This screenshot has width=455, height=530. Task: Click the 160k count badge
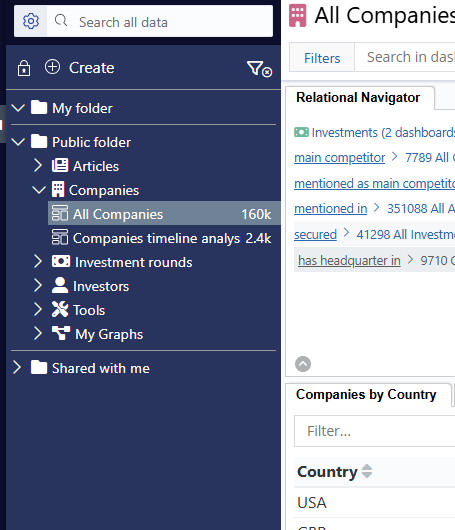256,214
